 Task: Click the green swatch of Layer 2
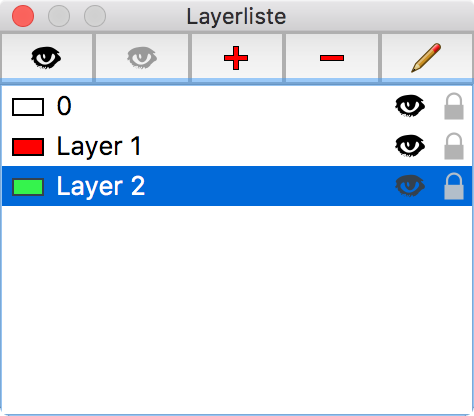pos(28,187)
